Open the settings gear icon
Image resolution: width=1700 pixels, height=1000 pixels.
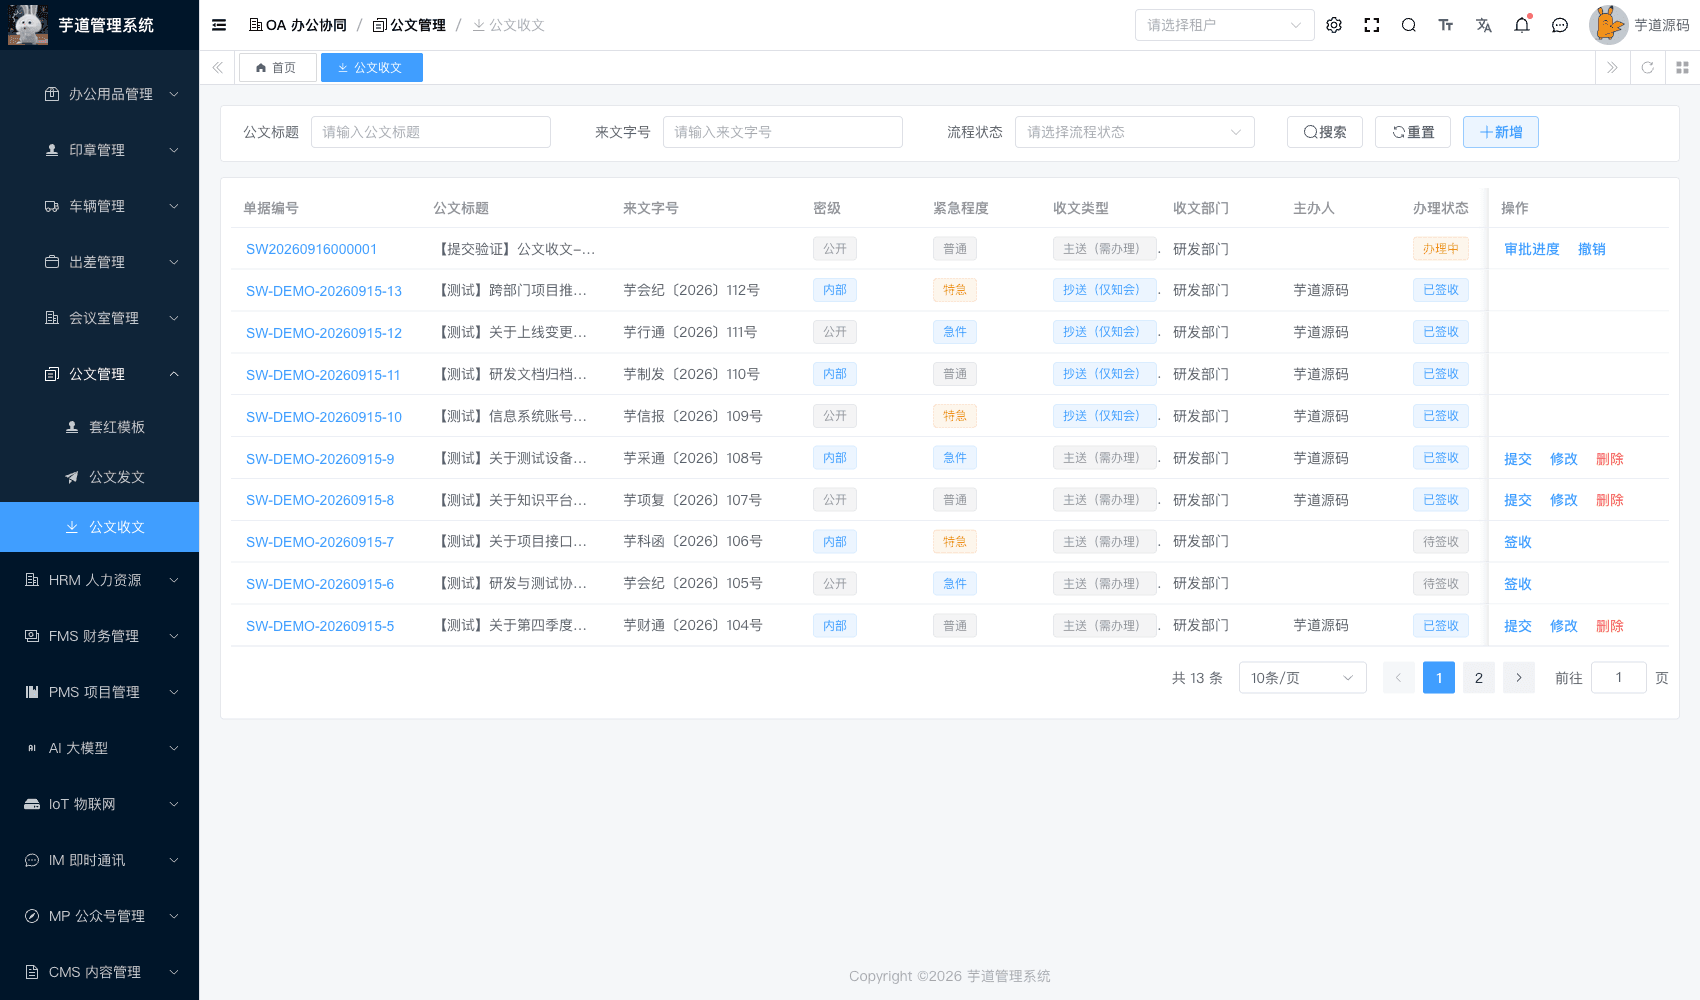point(1334,25)
